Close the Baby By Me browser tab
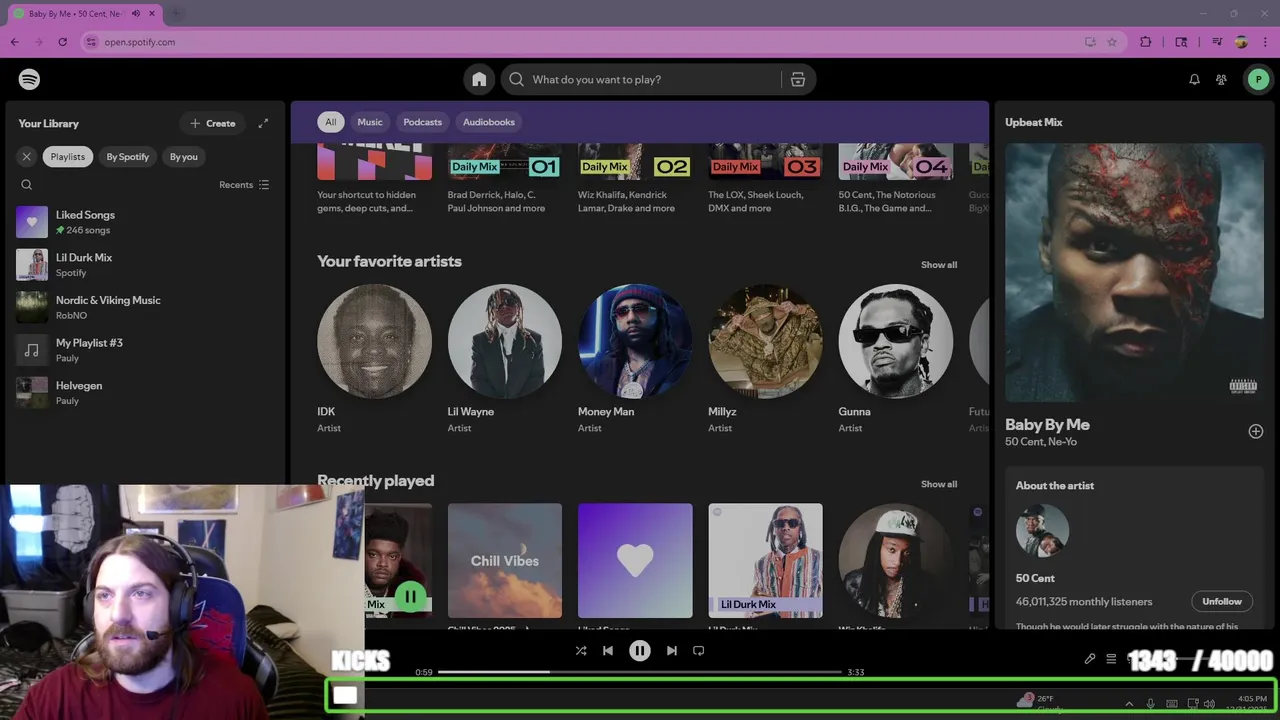The image size is (1280, 720). 153,14
